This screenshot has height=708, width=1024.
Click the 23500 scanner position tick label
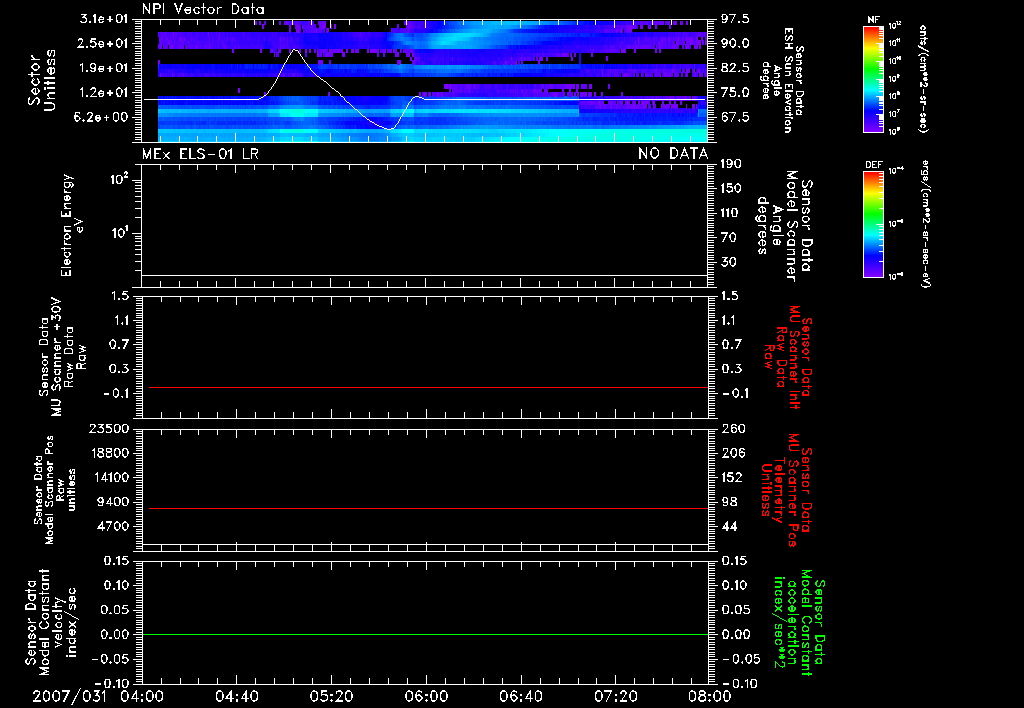coord(109,429)
